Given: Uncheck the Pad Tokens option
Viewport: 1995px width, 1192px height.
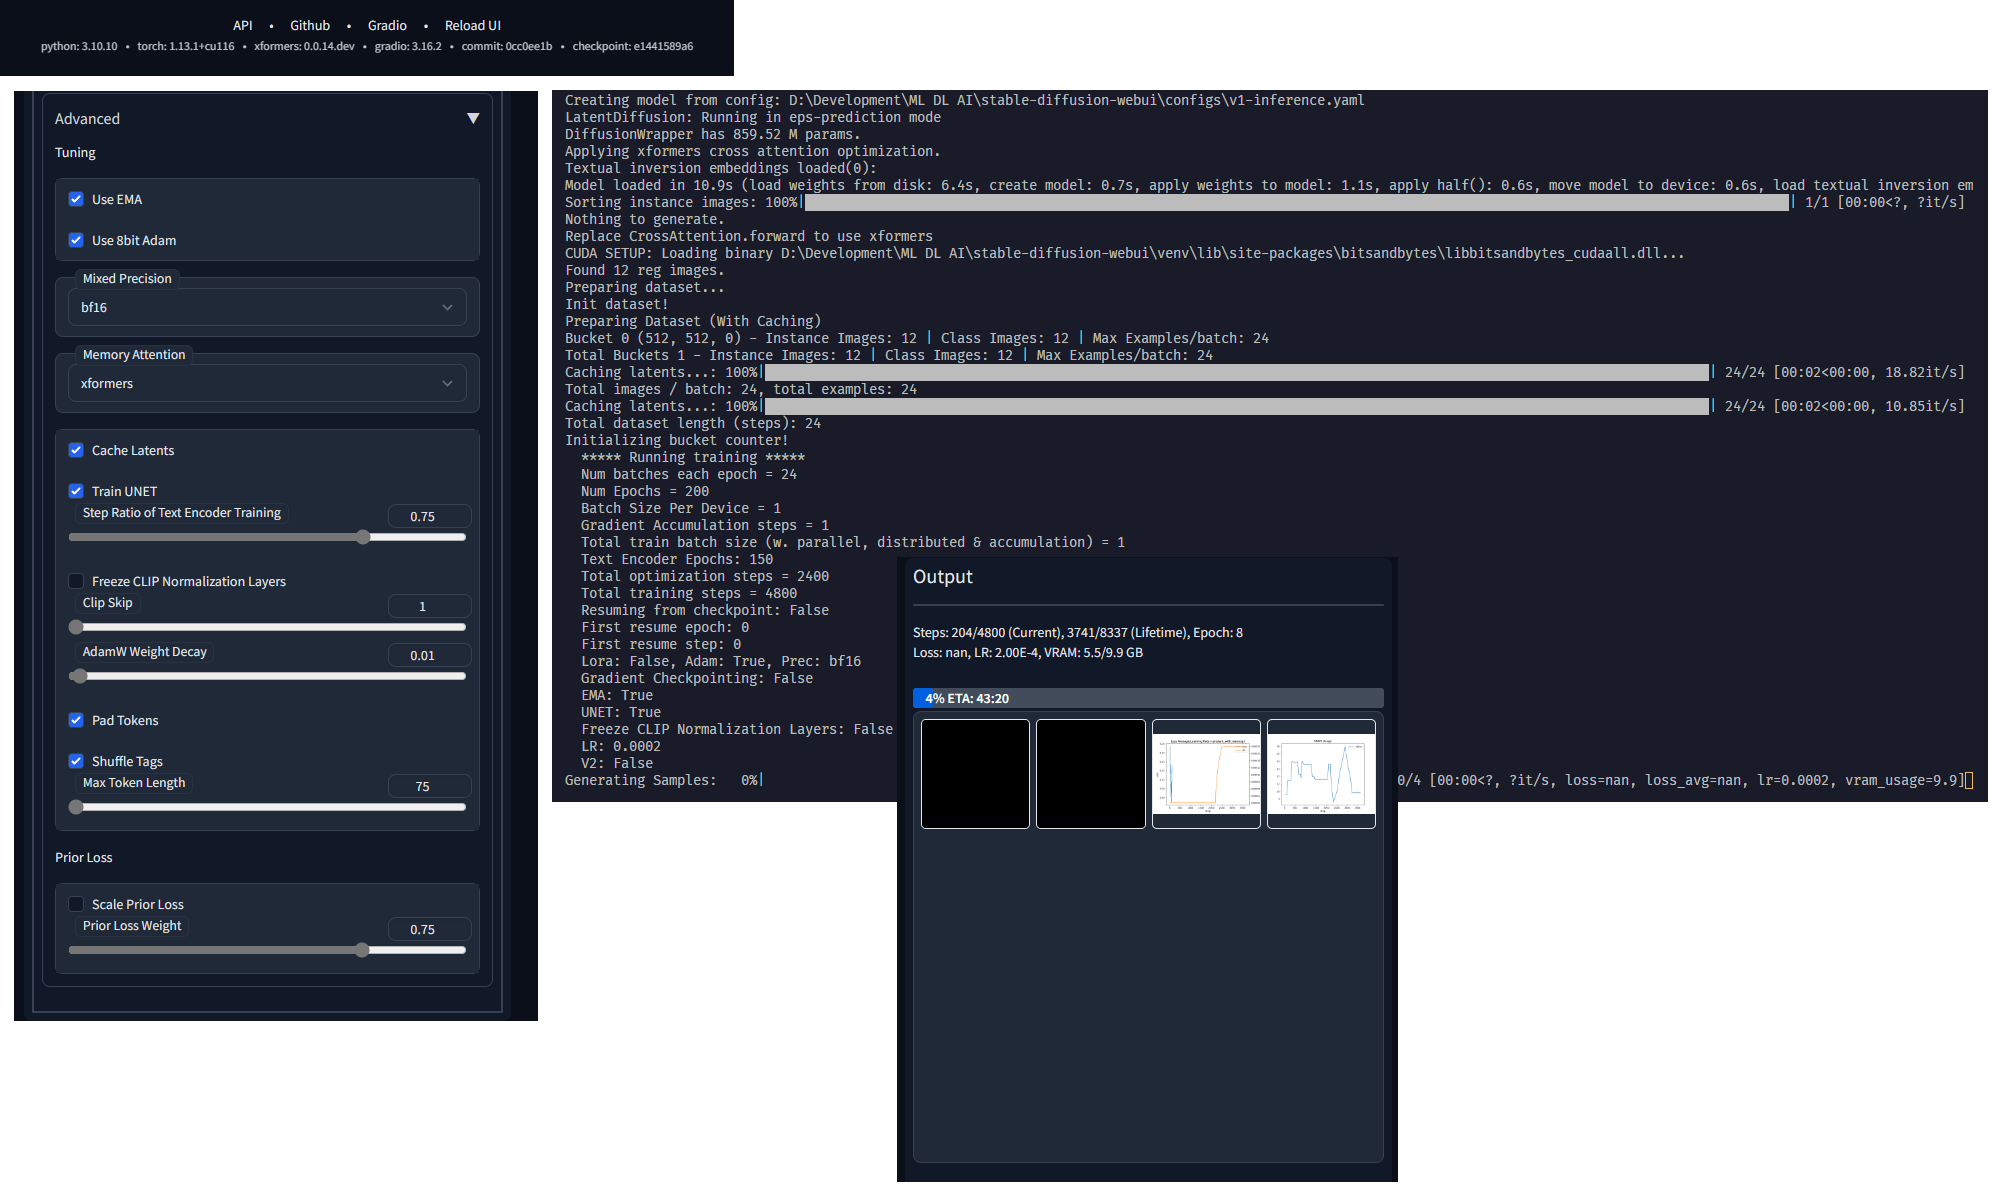Looking at the screenshot, I should coord(76,720).
